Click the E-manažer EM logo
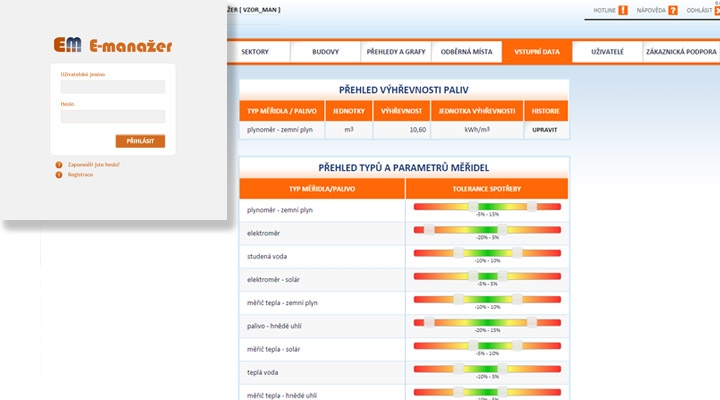 click(68, 45)
